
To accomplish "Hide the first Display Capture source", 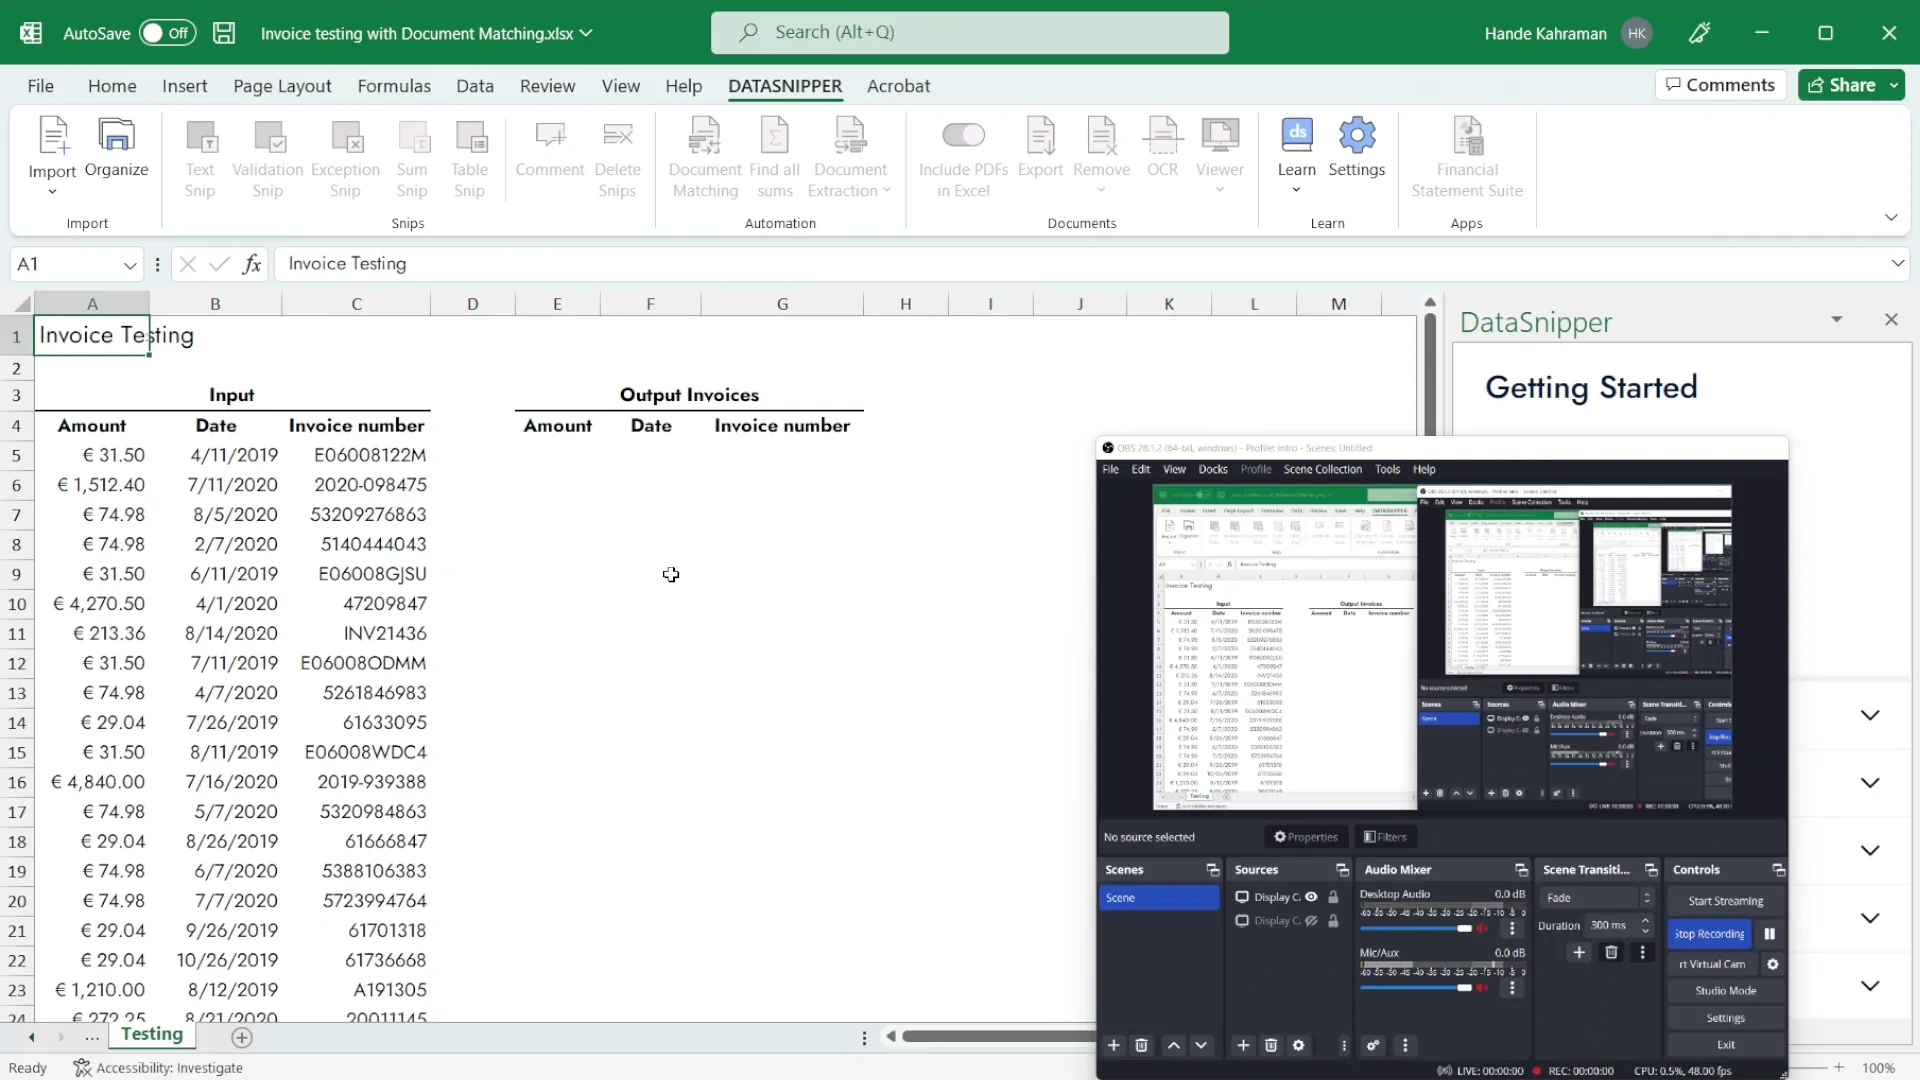I will [x=1311, y=897].
